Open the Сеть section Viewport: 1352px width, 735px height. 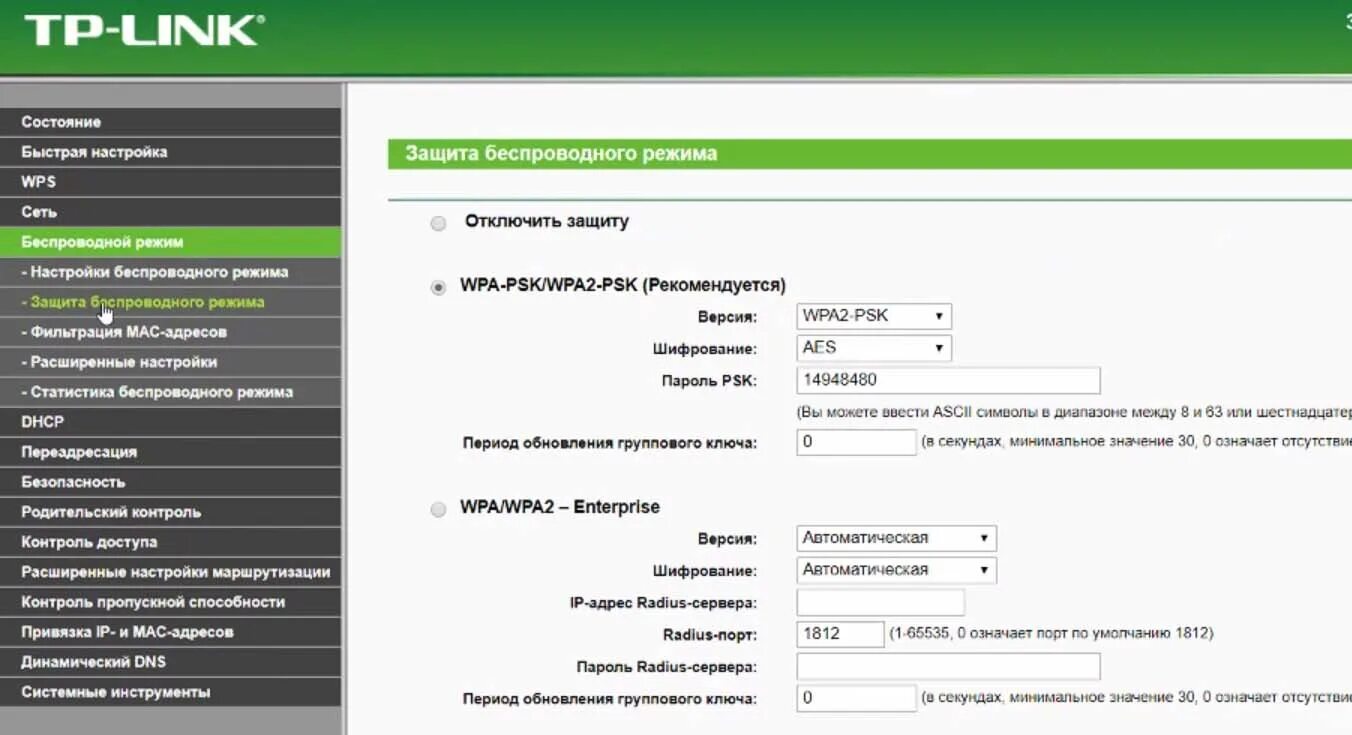170,212
